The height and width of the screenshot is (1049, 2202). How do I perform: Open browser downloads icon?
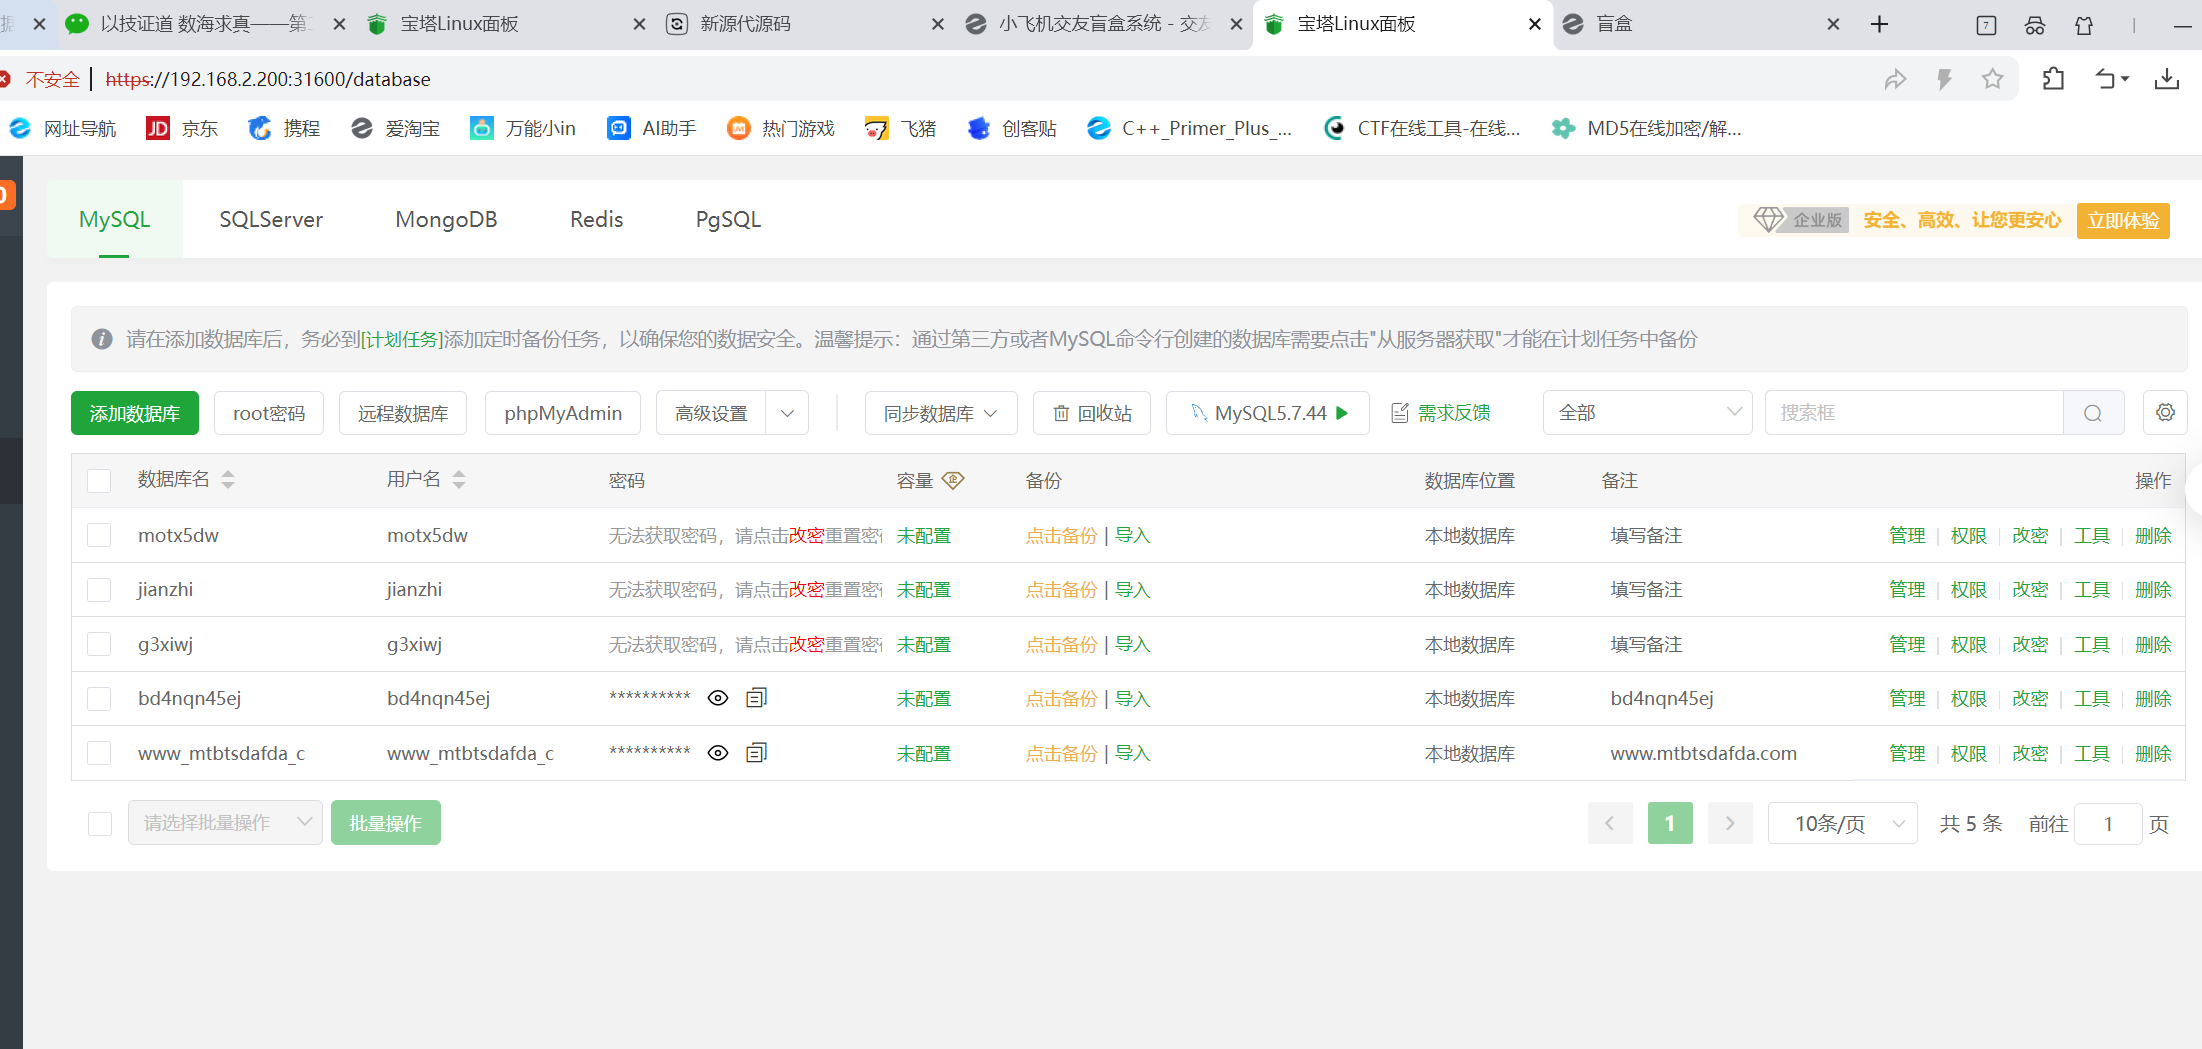tap(2167, 78)
